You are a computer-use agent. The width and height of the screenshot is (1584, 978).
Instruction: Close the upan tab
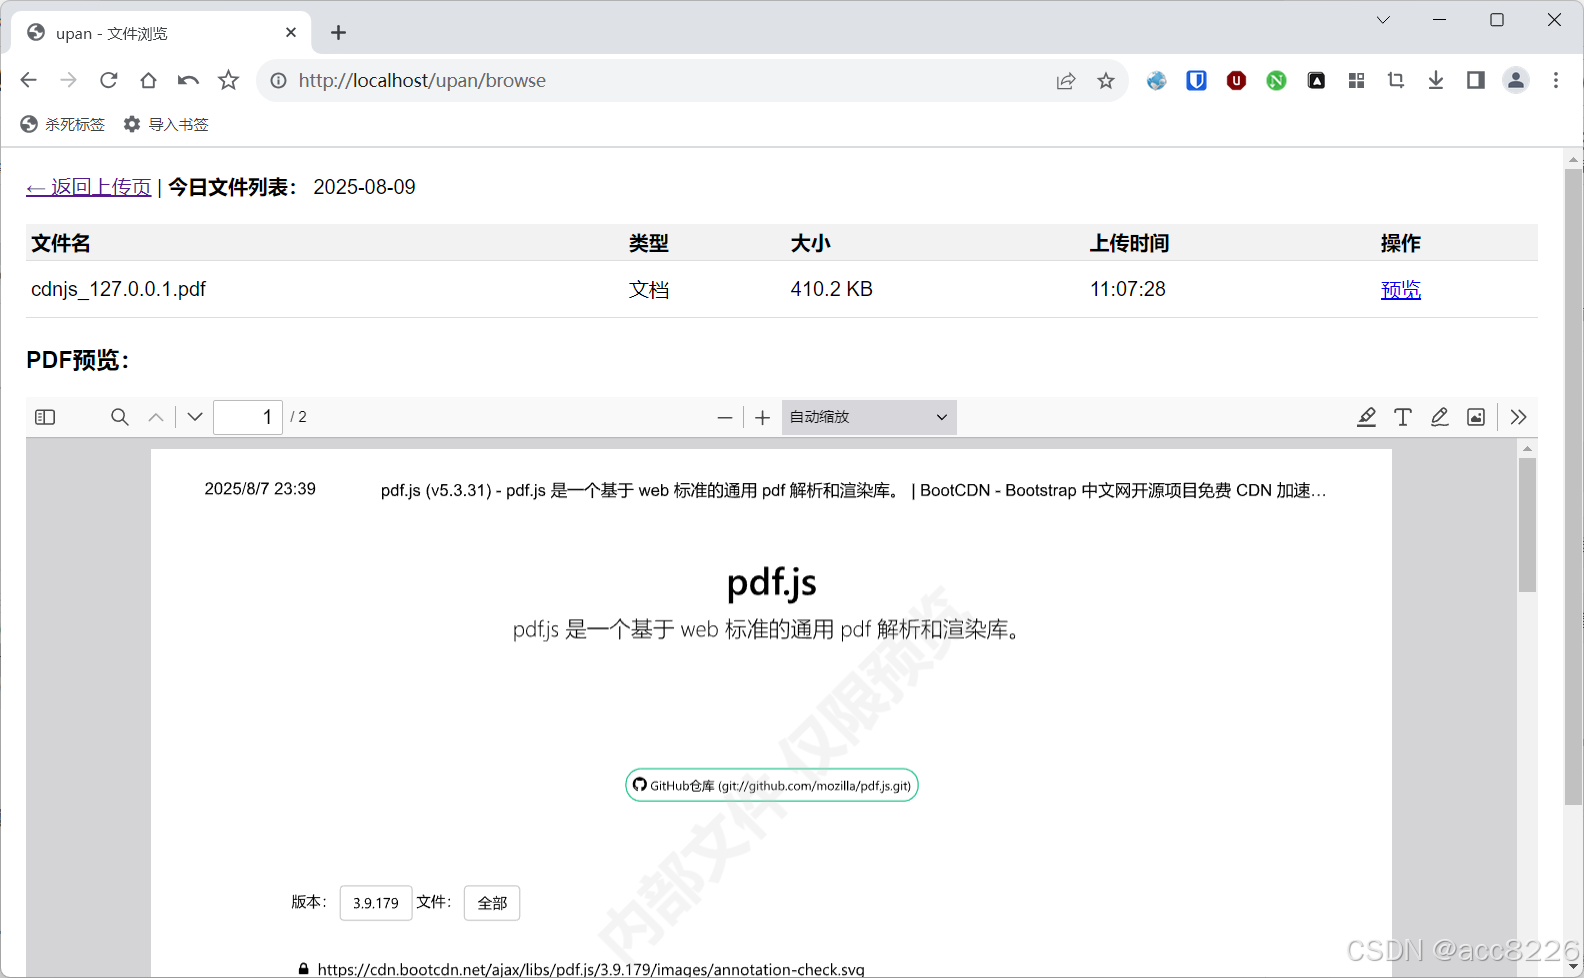291,32
